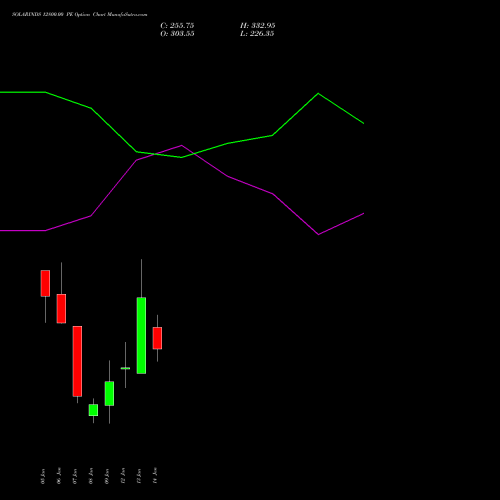Click the doji candlestick on 12 Jan
This screenshot has width=500, height=500.
click(x=125, y=368)
